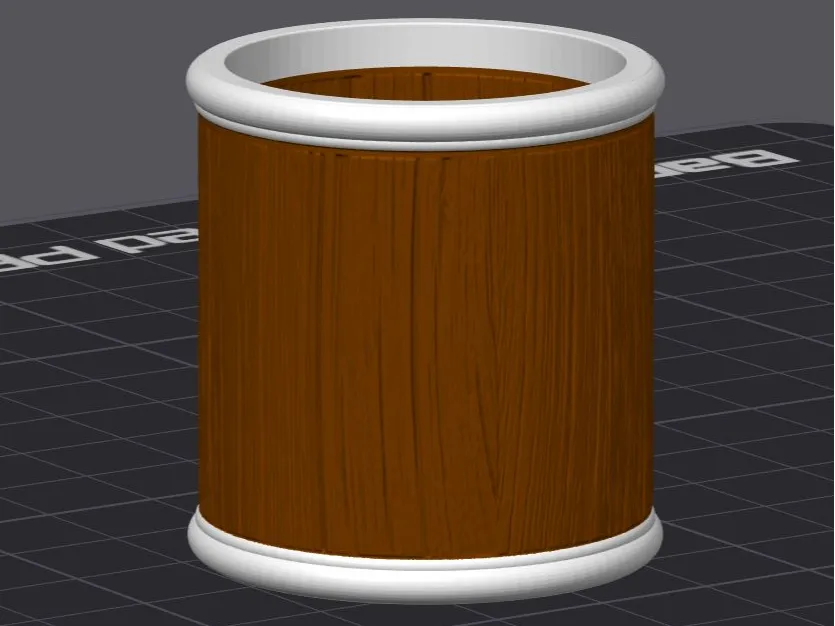Click the wood inner wall inside the opening

coord(426,85)
